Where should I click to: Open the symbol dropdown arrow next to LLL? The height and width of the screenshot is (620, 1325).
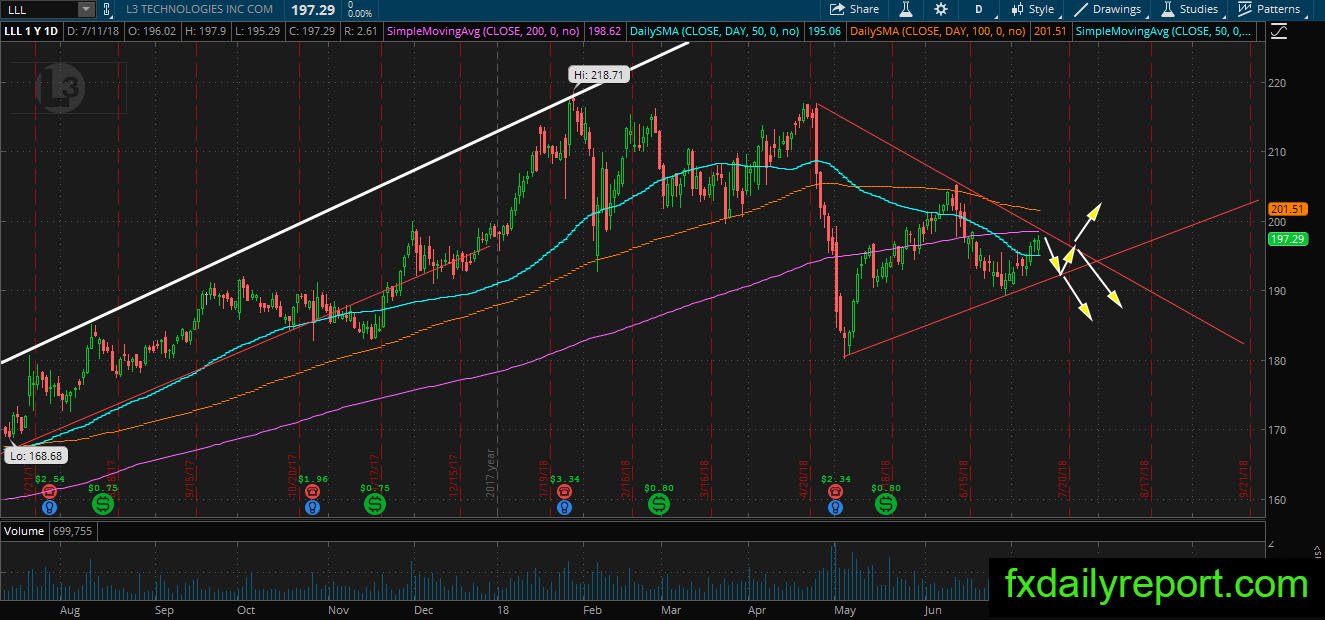point(86,9)
